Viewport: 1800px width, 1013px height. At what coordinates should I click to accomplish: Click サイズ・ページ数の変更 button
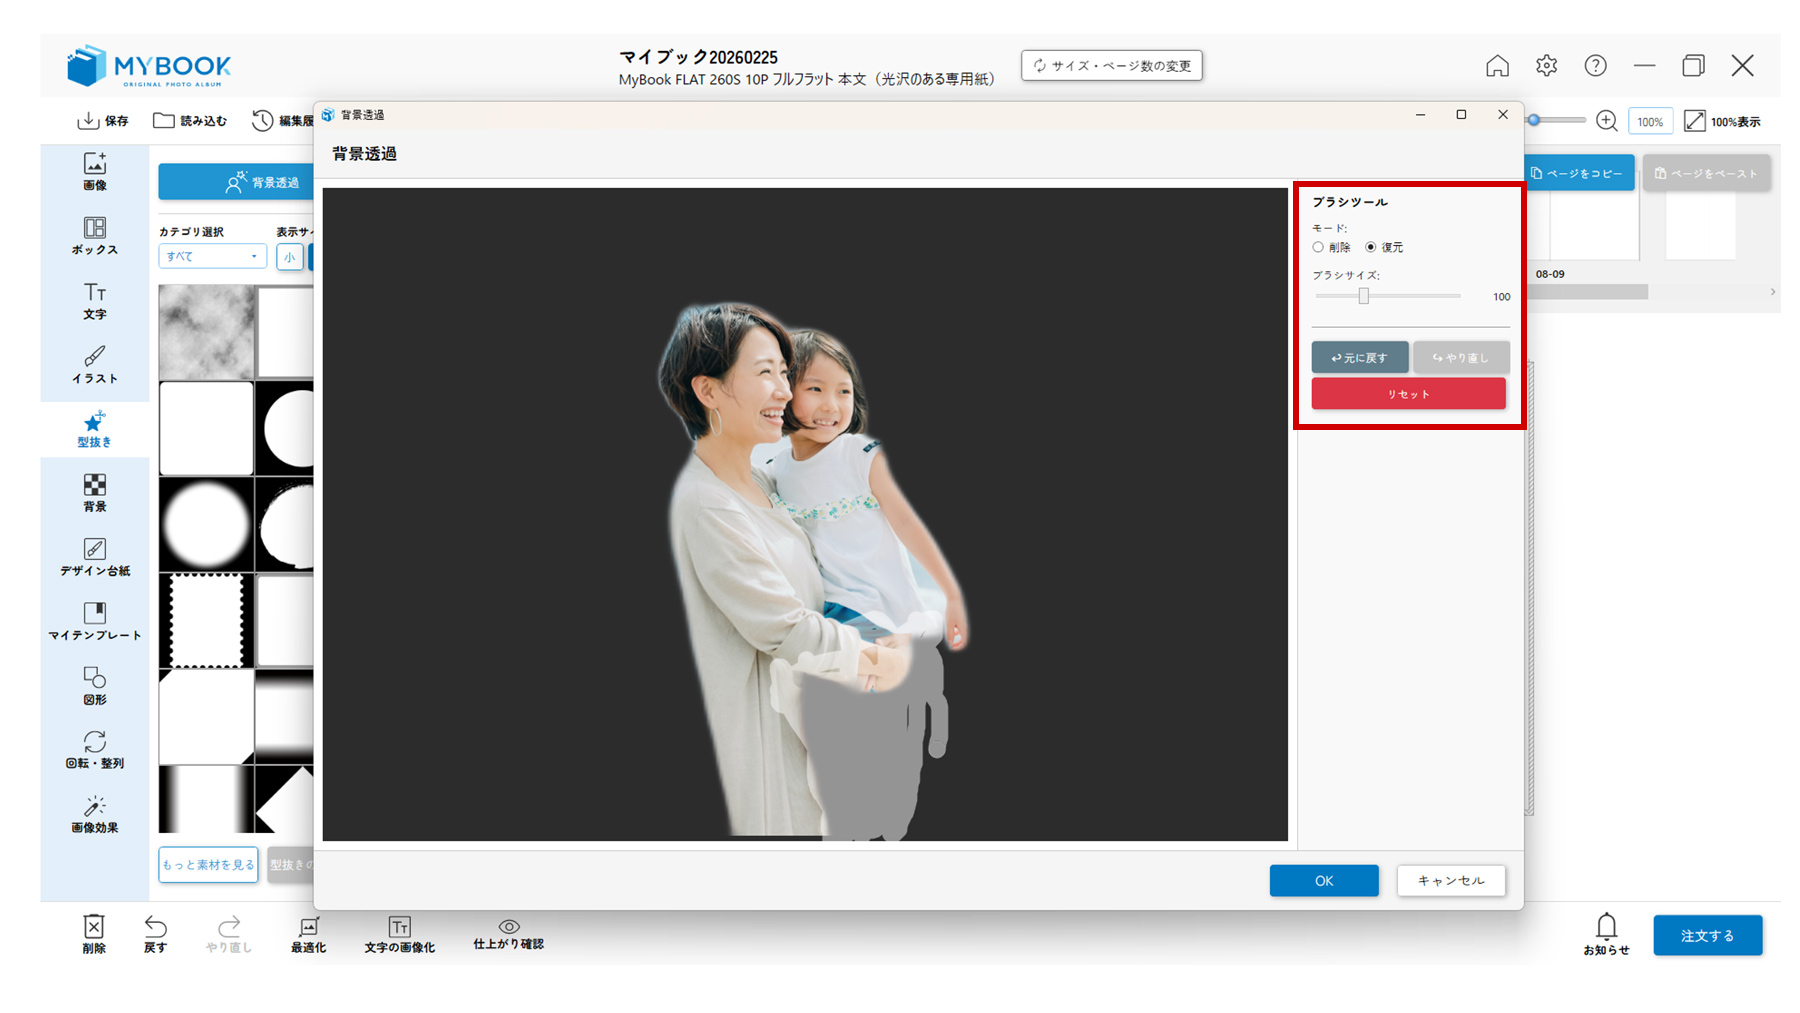(1112, 65)
